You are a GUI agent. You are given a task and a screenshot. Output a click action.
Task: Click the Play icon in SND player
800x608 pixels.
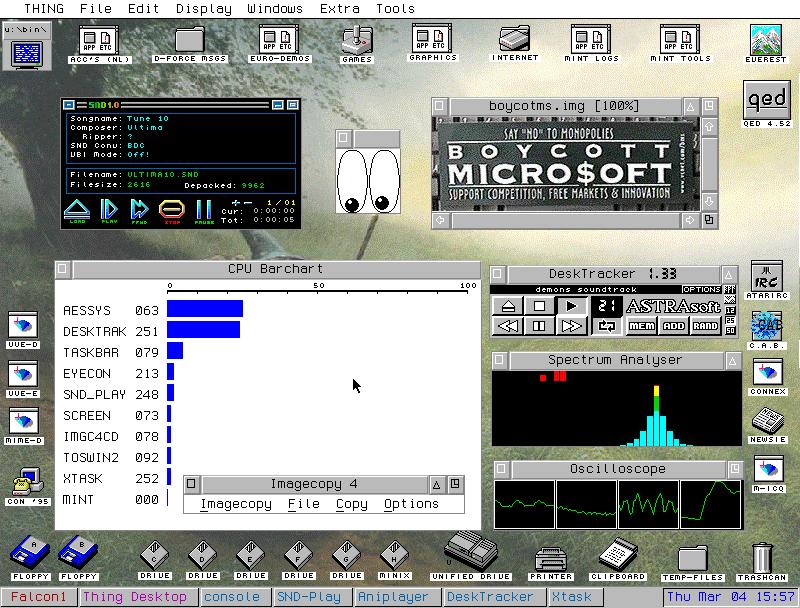tap(109, 211)
